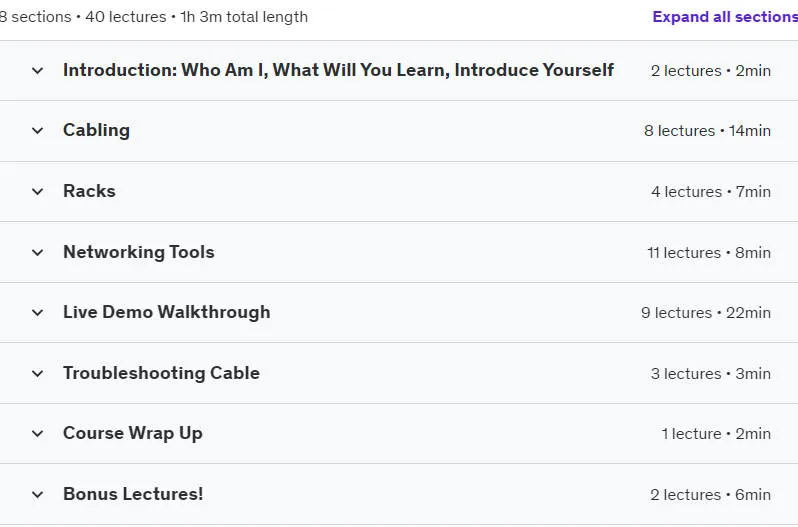
Task: Click the 11 lectures • 8min label
Action: point(709,253)
